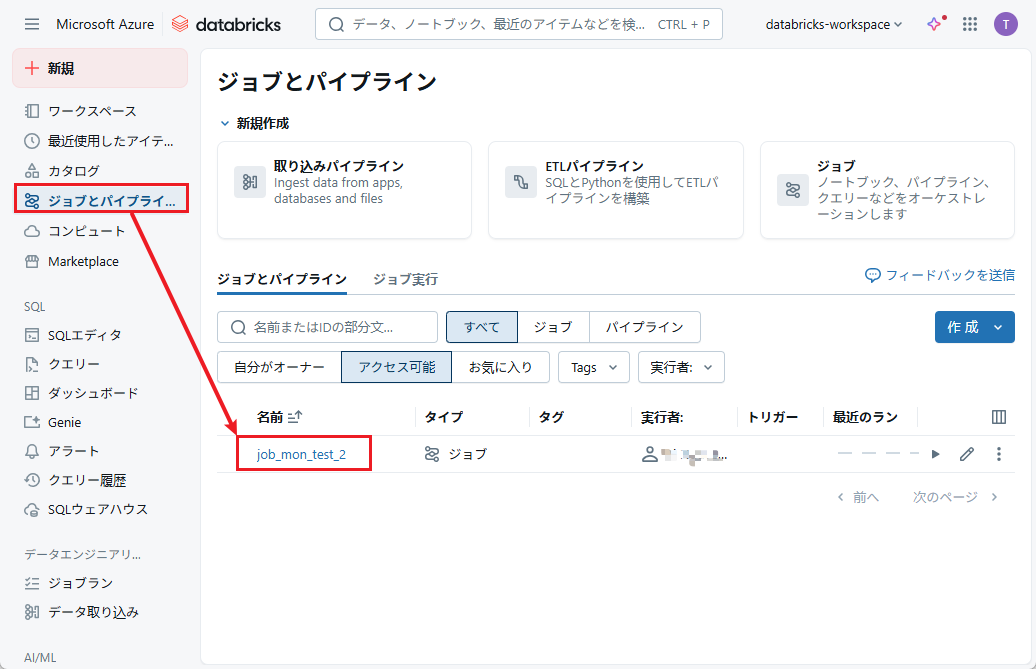The height and width of the screenshot is (669, 1036).
Task: Sort by the 名前 column sort icon
Action: click(x=295, y=417)
